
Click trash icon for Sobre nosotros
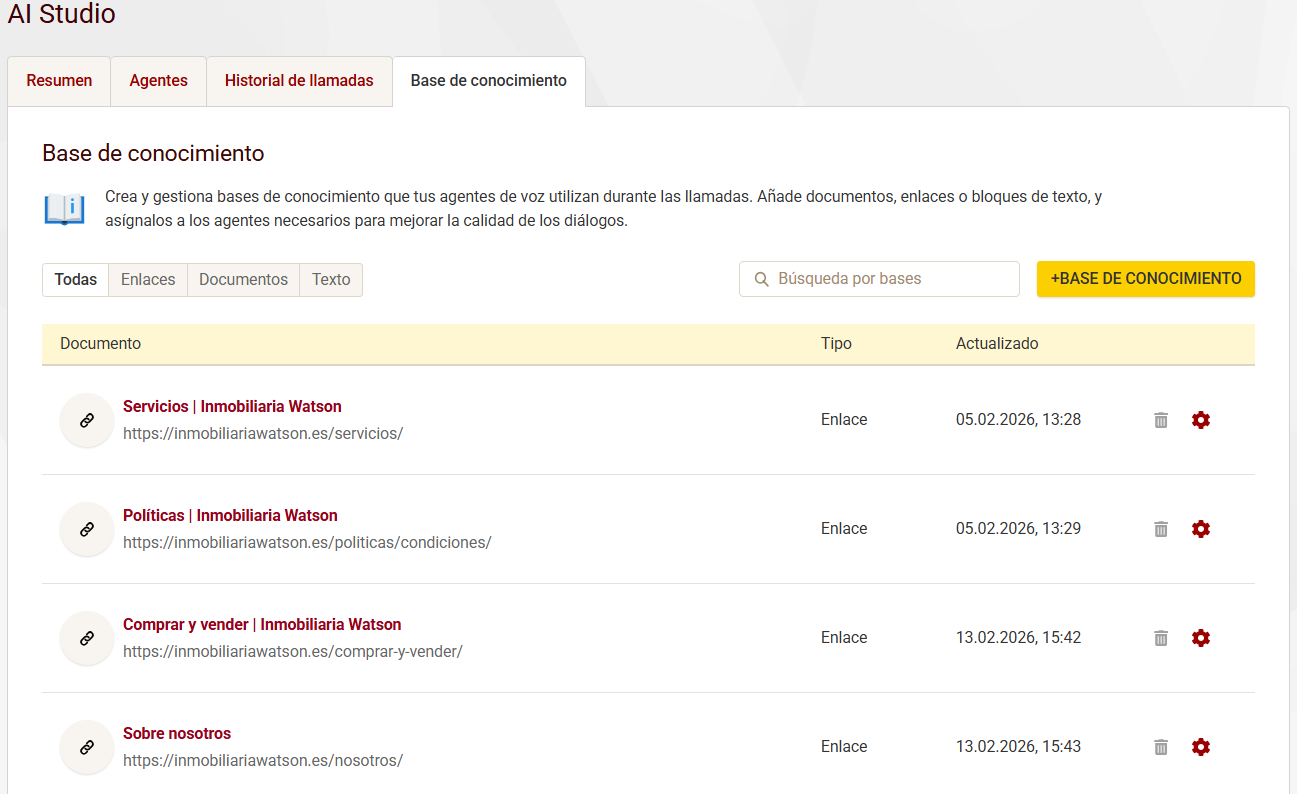pos(1161,747)
